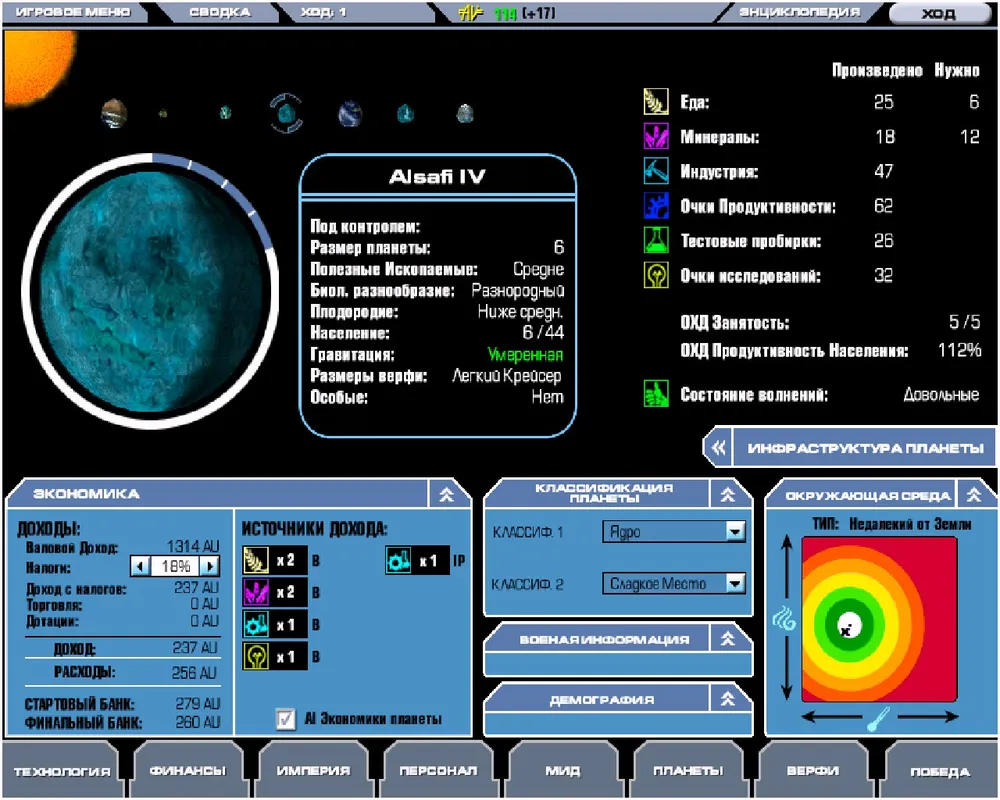Expand the Демография panel
Screen dimensions: 1000x800
pyautogui.click(x=728, y=700)
